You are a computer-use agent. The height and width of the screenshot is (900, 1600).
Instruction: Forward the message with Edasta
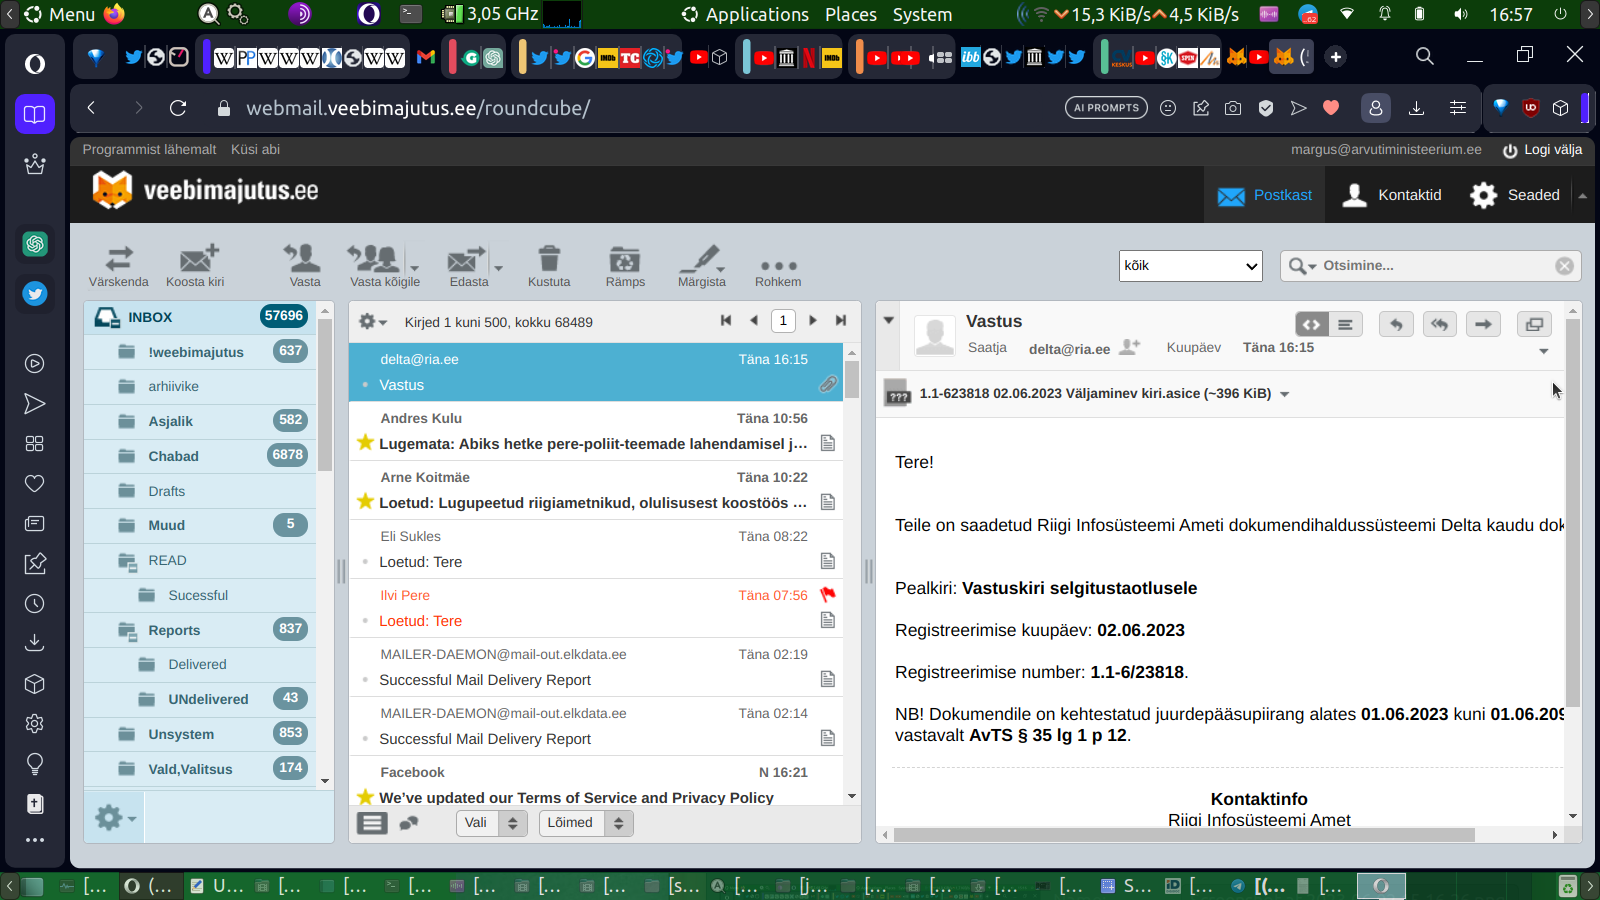click(x=468, y=266)
